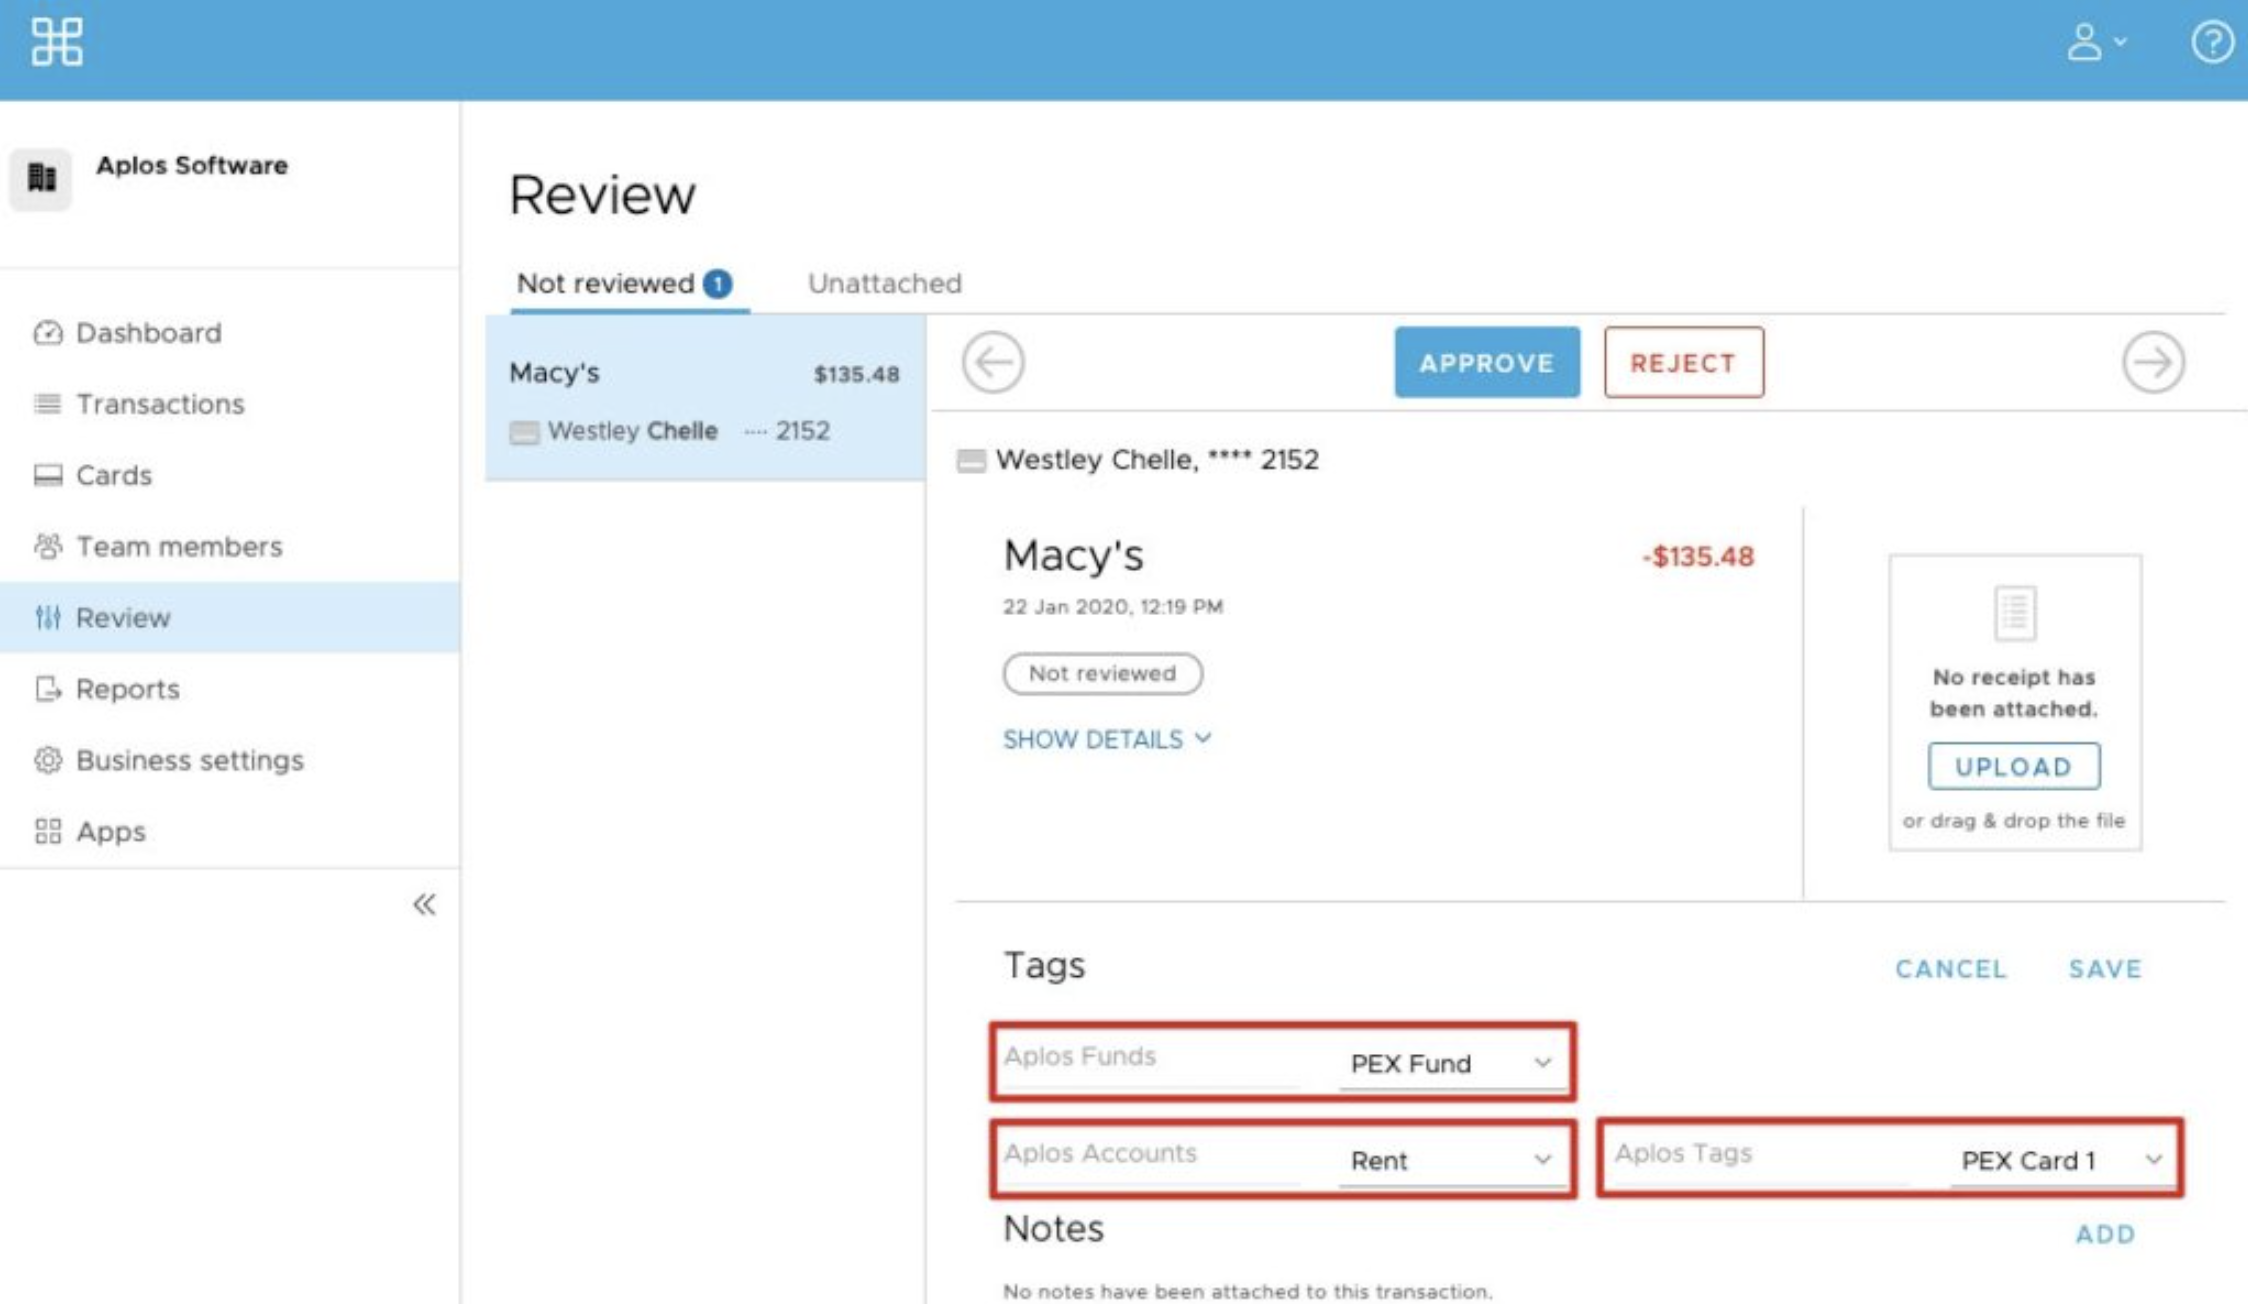Open Business settings in sidebar
Image resolution: width=2248 pixels, height=1304 pixels.
pos(189,760)
